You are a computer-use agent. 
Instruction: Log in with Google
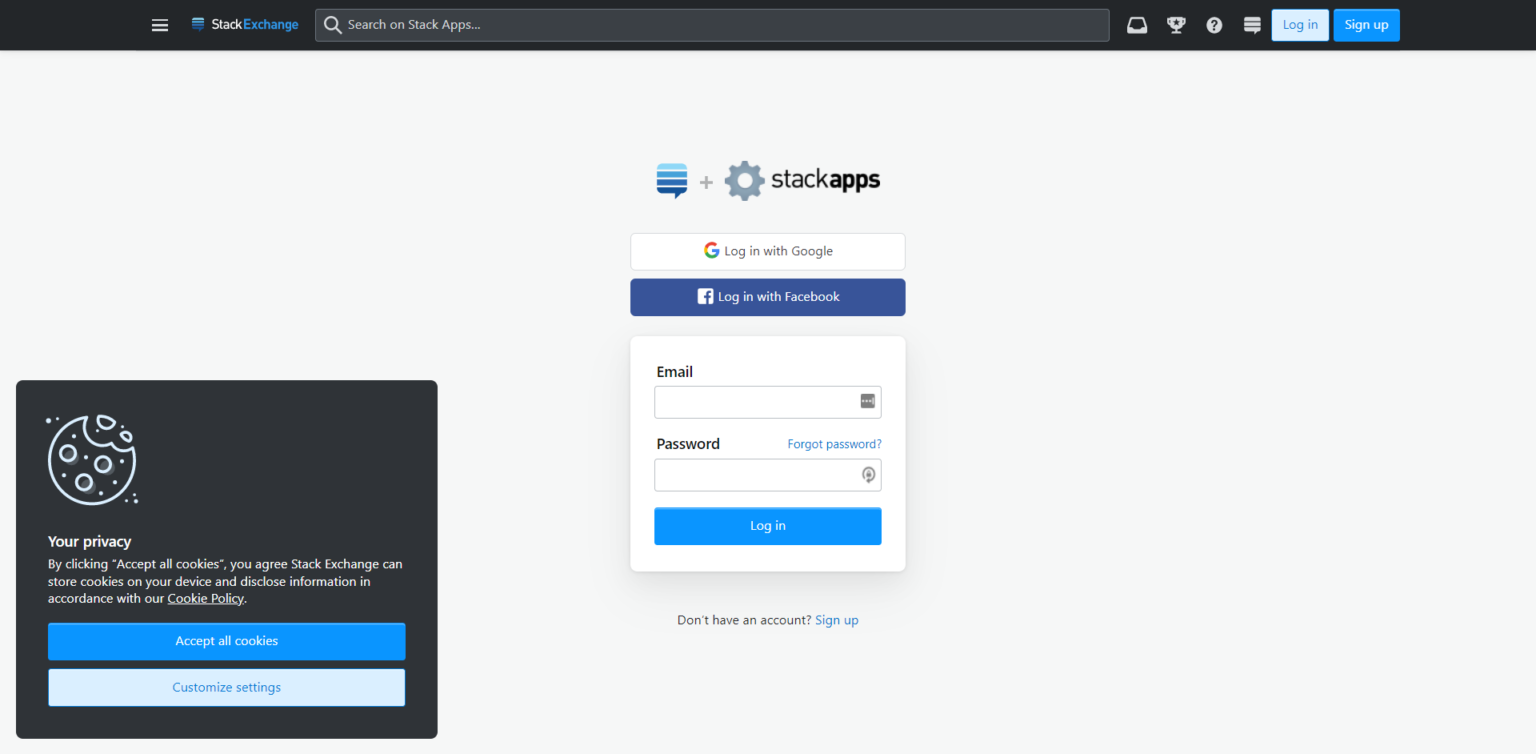(767, 251)
